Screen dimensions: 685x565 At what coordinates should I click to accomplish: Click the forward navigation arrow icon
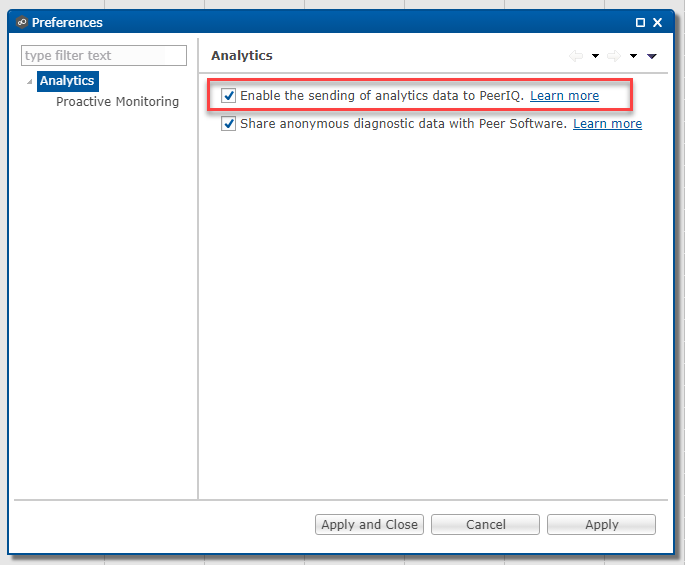tap(614, 56)
